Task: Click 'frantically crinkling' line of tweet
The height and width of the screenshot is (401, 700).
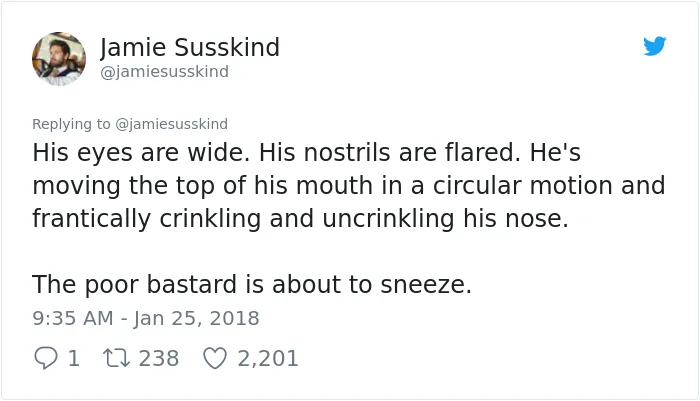Action: [x=300, y=218]
